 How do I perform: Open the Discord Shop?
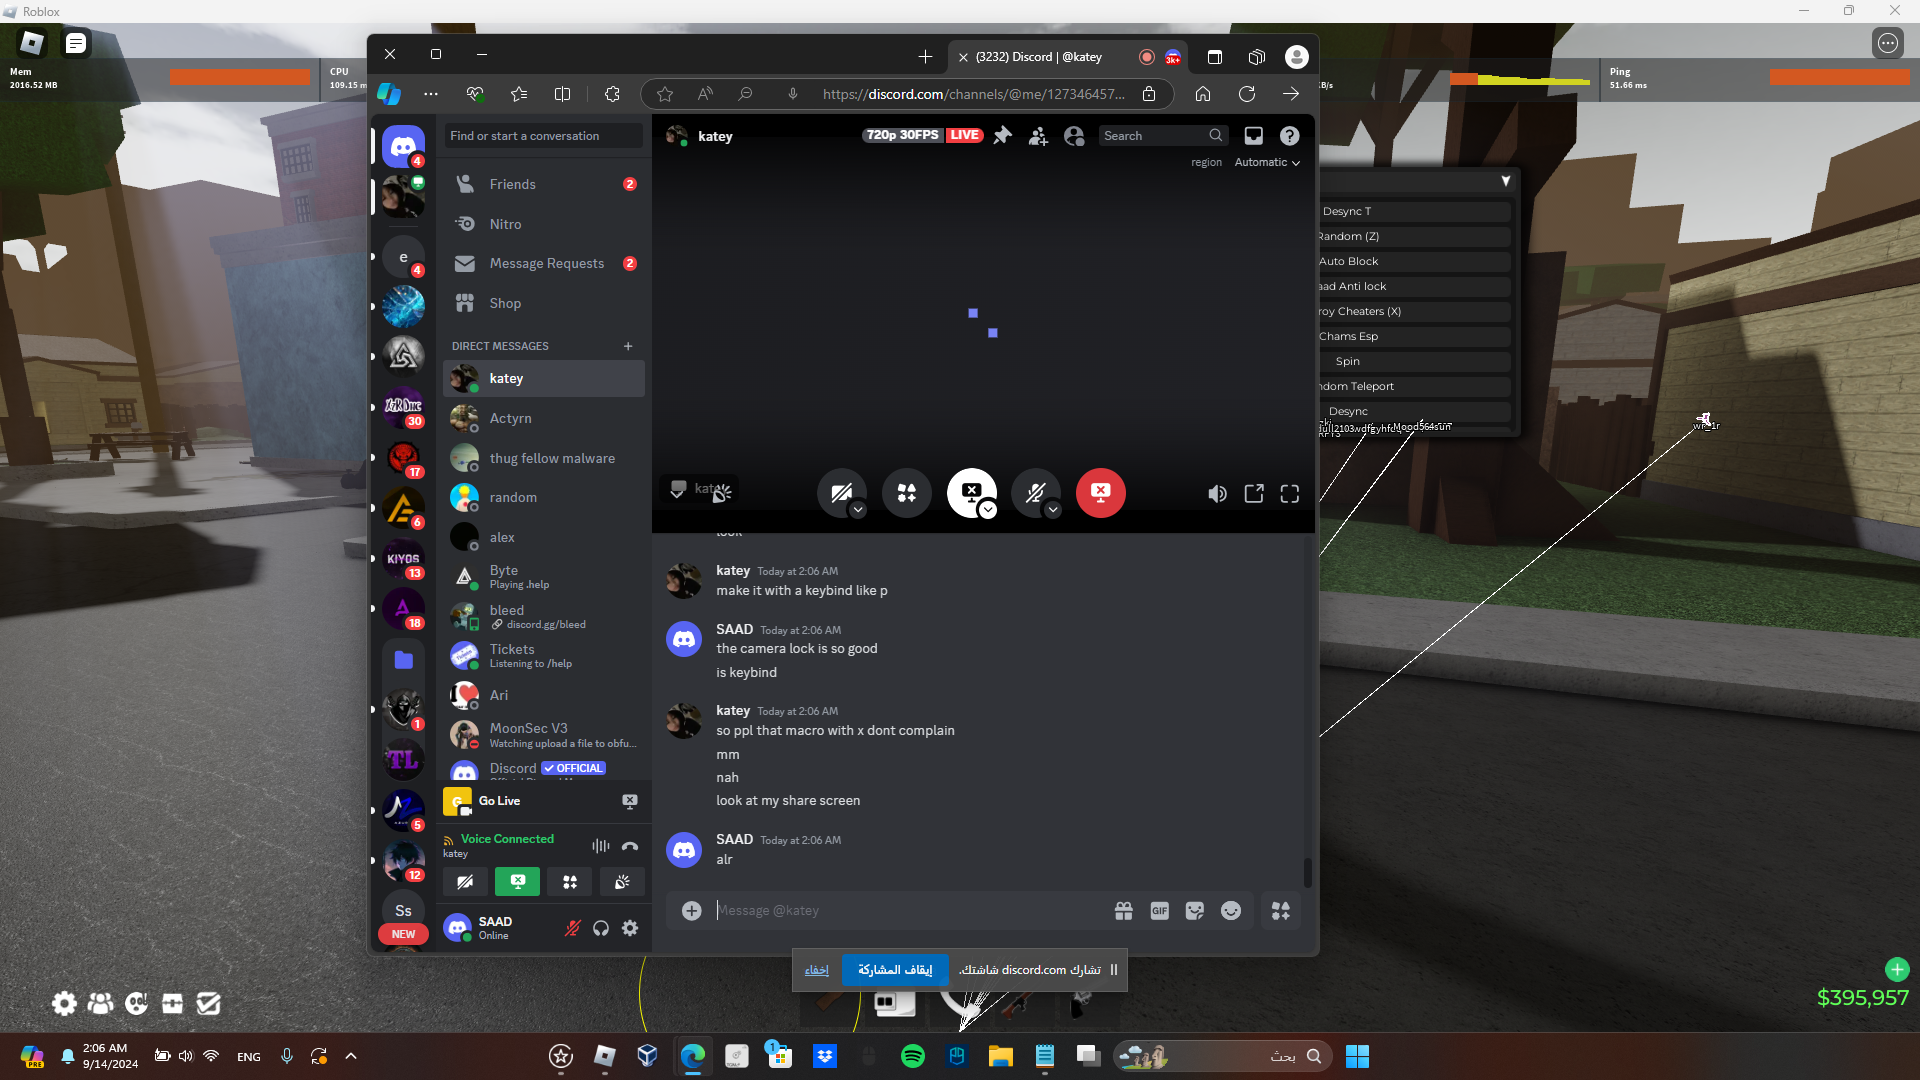(544, 304)
